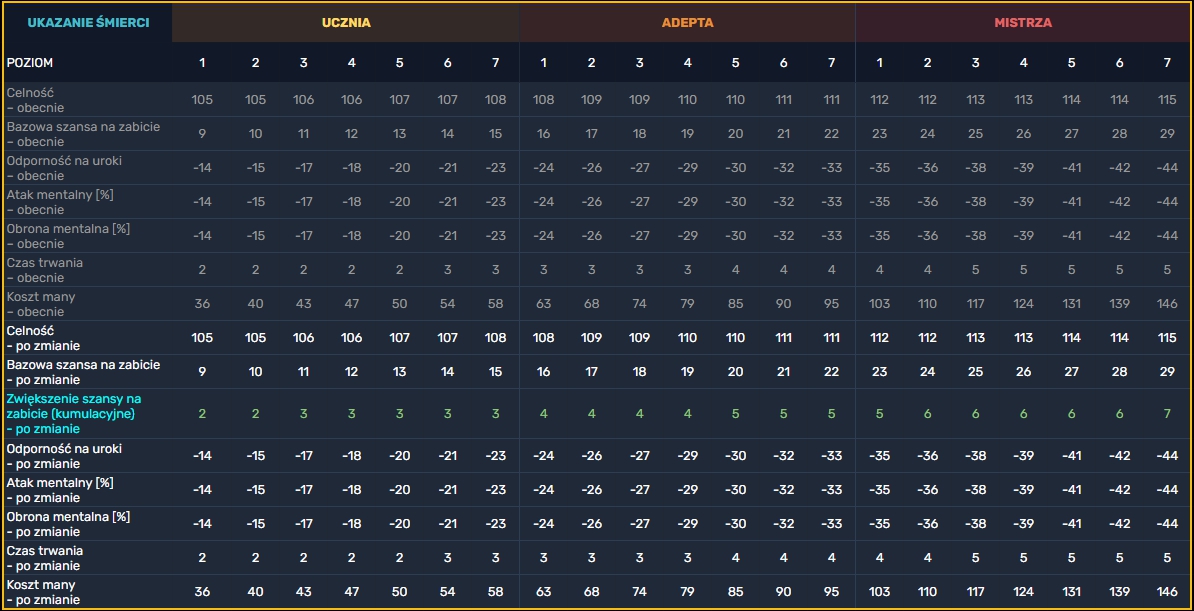This screenshot has width=1194, height=611.
Task: Click value 19 in 'Bazowa szansa – po zmianie' row
Action: click(x=688, y=372)
